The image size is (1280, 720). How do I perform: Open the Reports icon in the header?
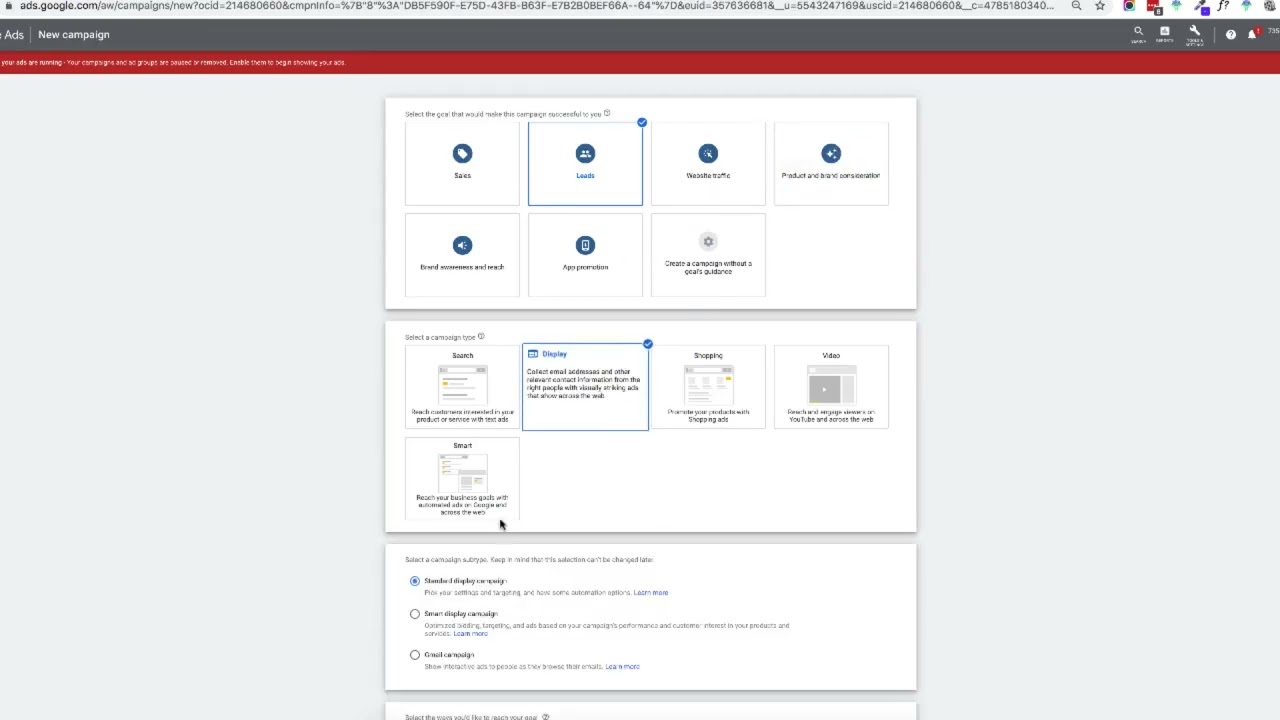pos(1164,34)
